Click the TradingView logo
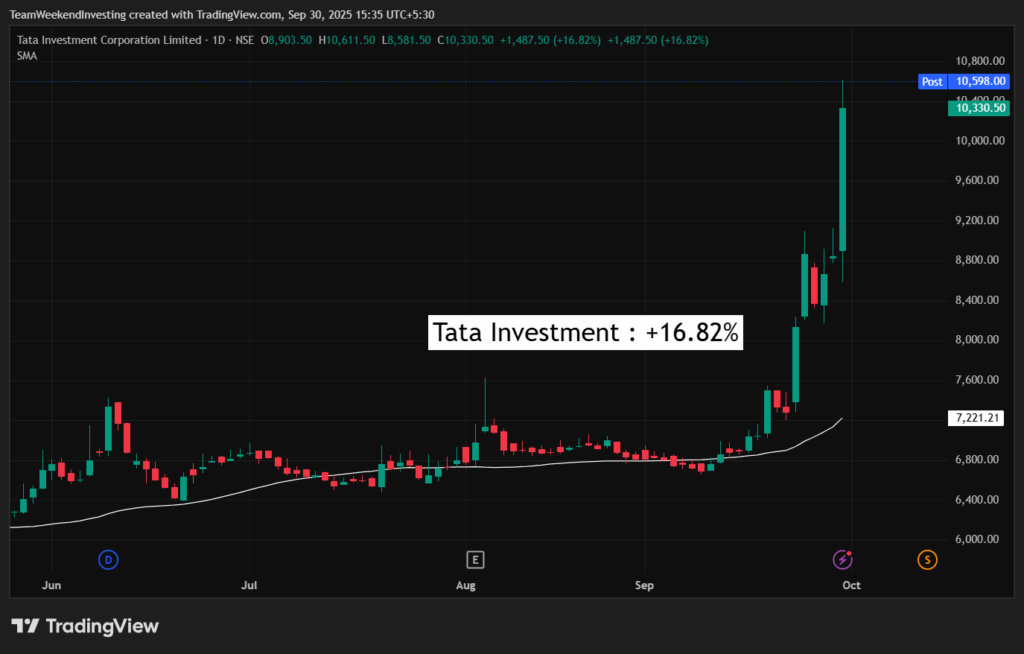Image resolution: width=1024 pixels, height=654 pixels. 85,626
